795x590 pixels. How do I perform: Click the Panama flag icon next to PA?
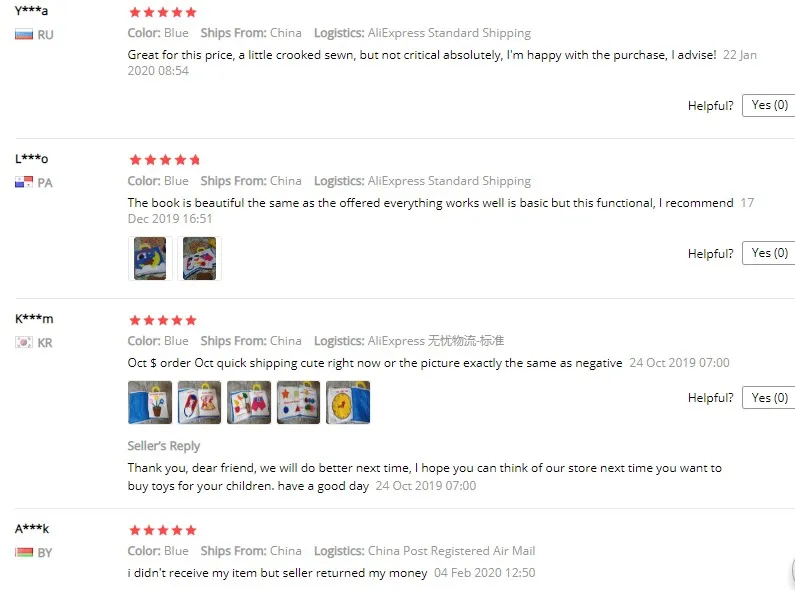tap(24, 182)
